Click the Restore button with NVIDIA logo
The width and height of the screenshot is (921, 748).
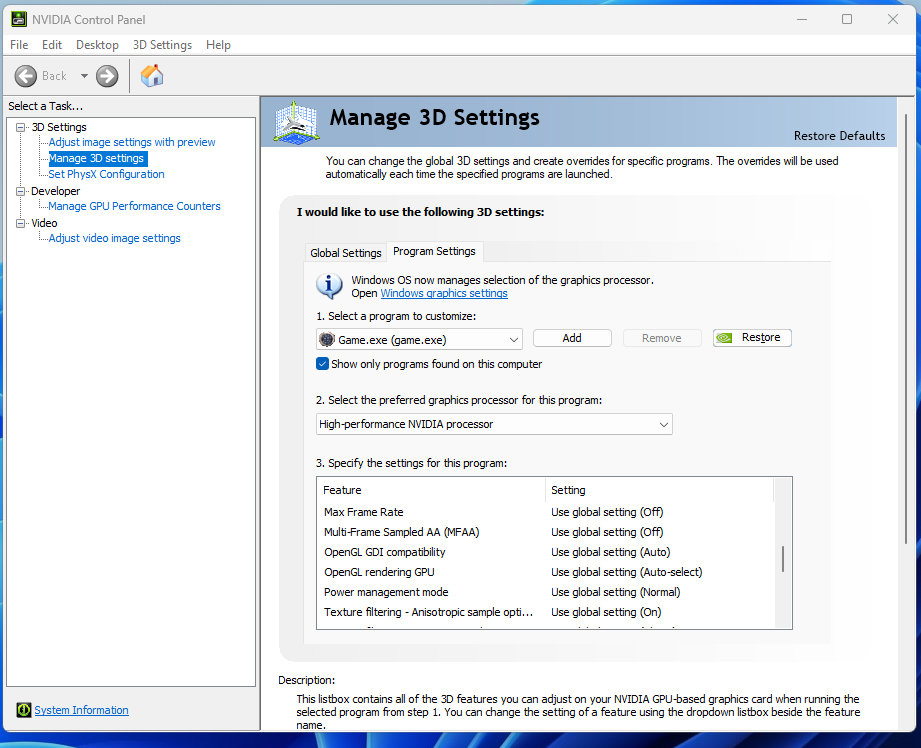click(752, 338)
